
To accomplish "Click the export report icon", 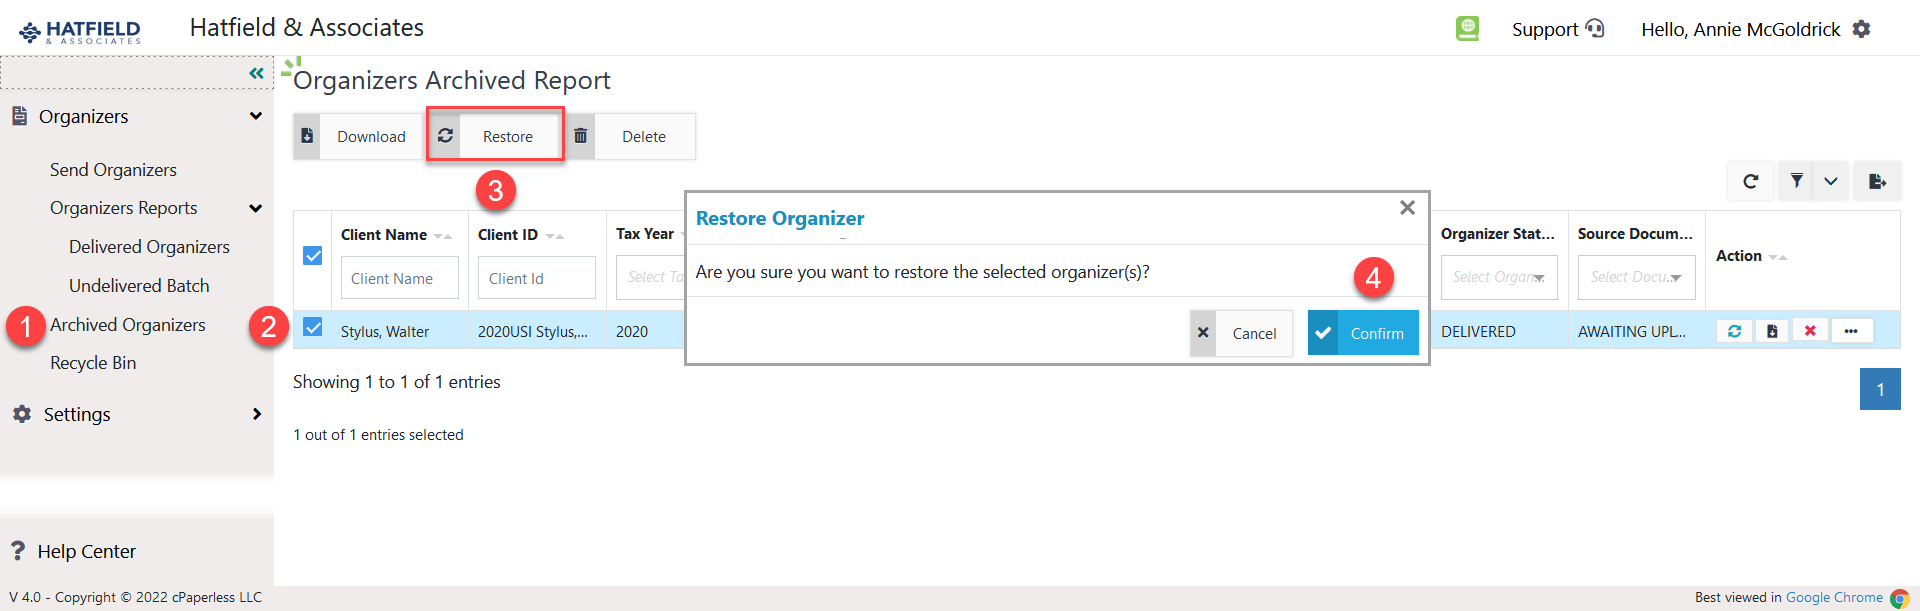I will pyautogui.click(x=1878, y=181).
